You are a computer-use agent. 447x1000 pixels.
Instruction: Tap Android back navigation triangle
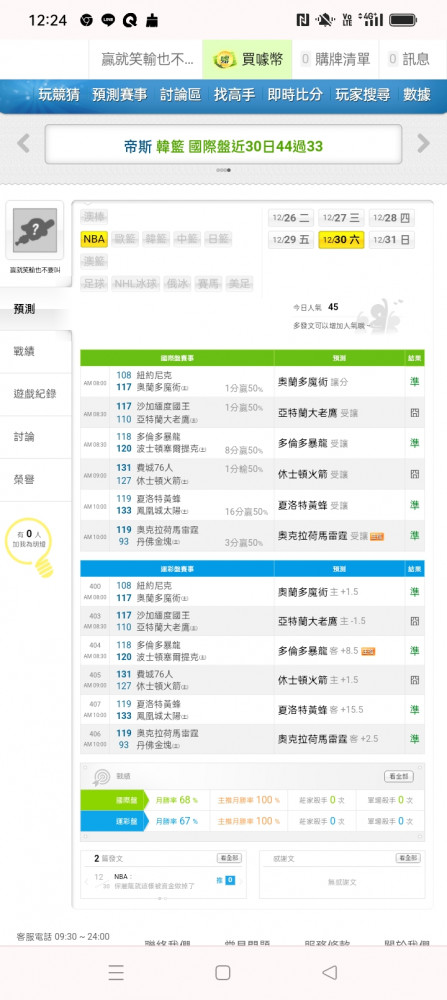point(329,972)
